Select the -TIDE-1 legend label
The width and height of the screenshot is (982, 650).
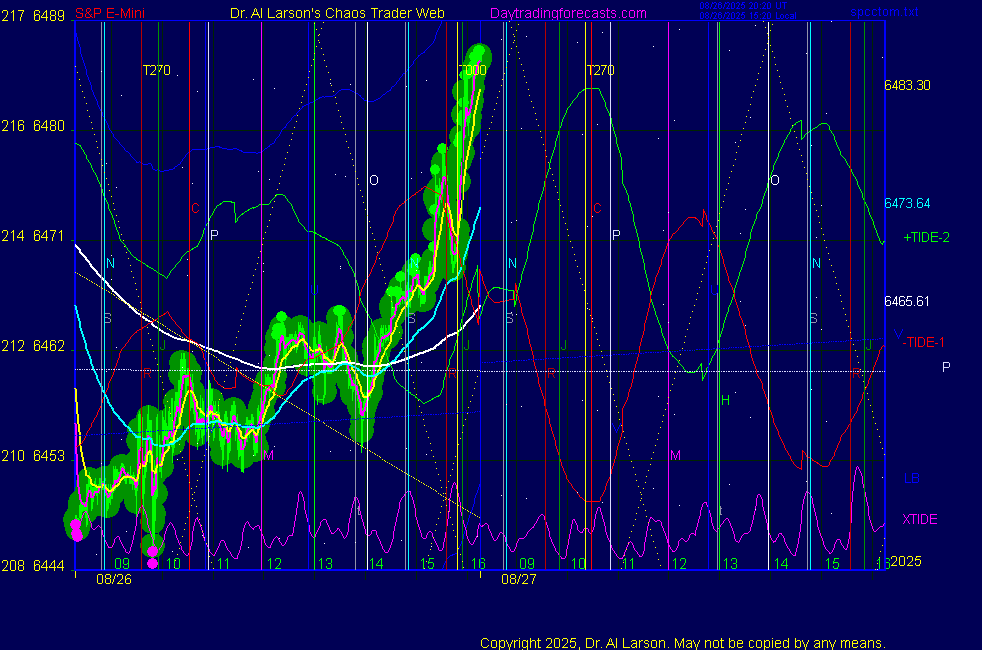(x=924, y=342)
